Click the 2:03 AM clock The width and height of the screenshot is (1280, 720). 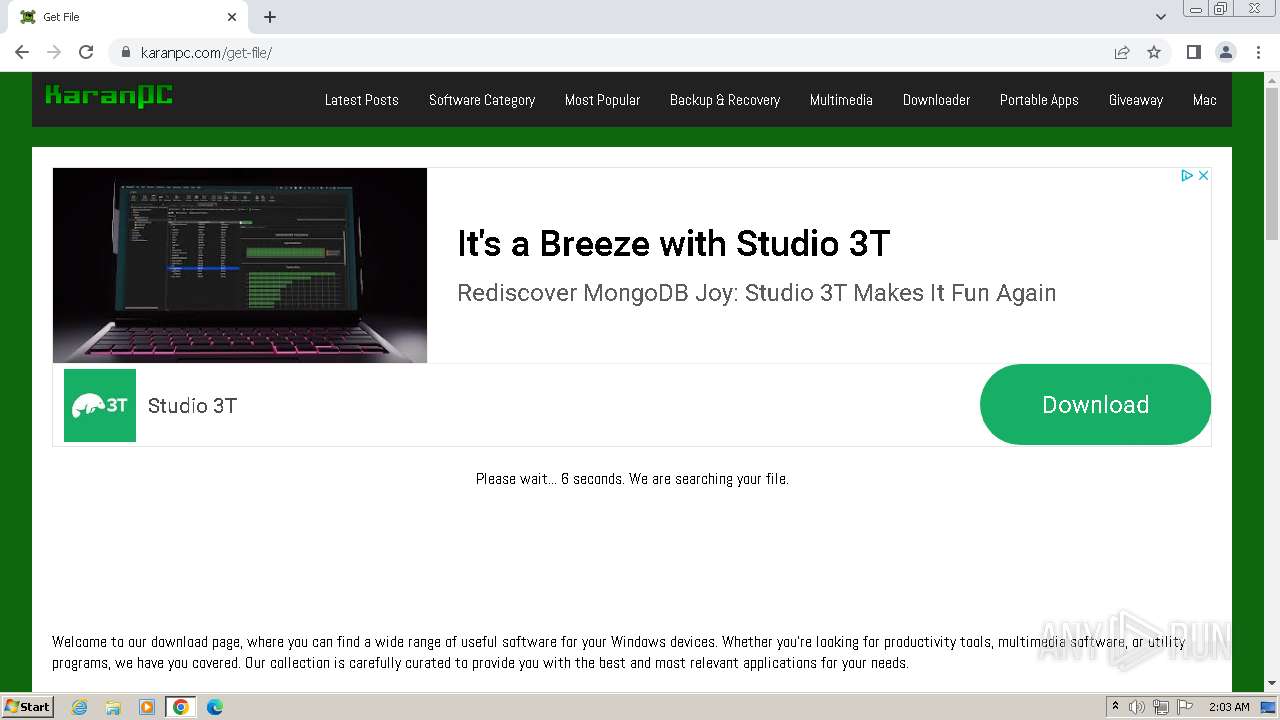[x=1229, y=707]
